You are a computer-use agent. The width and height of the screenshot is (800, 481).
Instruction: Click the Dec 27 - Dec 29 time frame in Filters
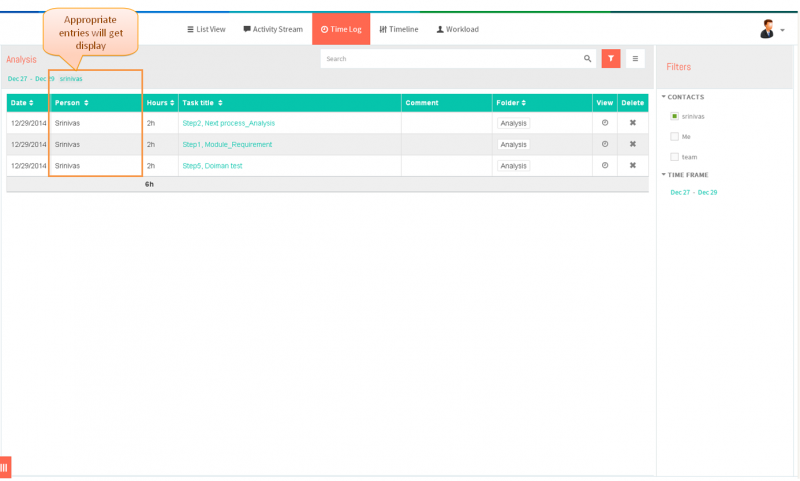pyautogui.click(x=693, y=193)
